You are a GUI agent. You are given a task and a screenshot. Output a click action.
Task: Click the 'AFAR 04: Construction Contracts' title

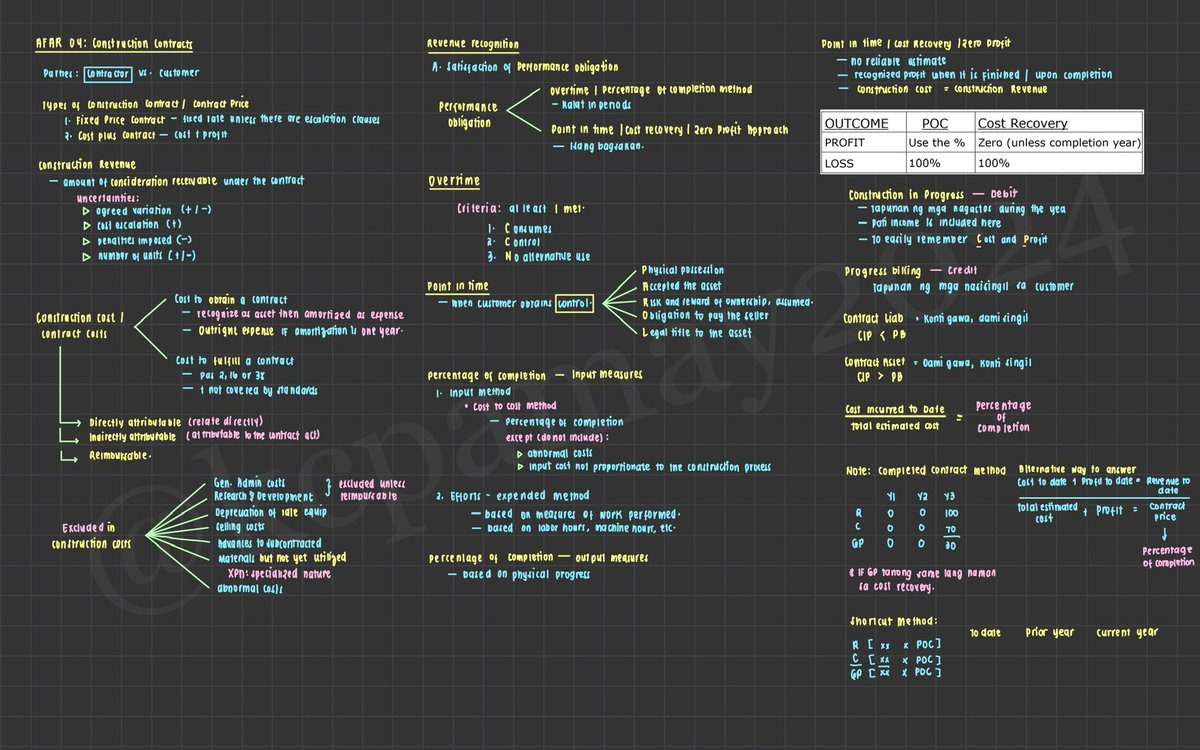(114, 44)
